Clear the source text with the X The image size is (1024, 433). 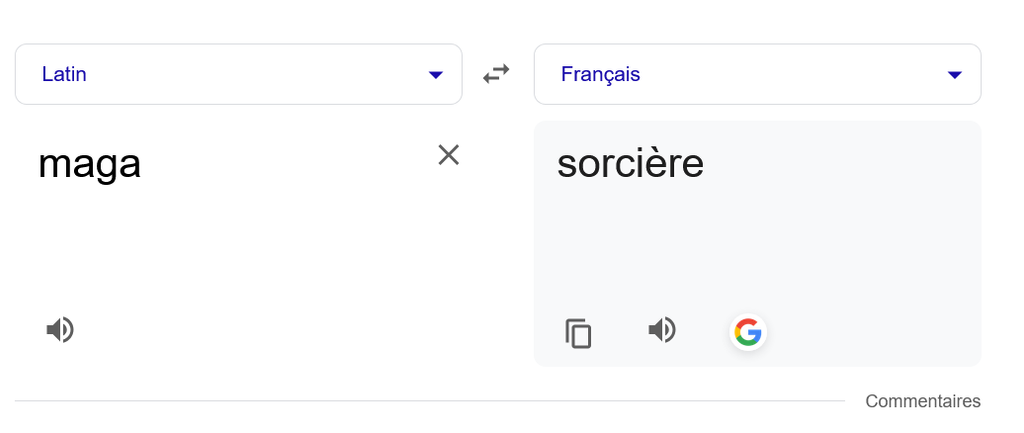[449, 155]
